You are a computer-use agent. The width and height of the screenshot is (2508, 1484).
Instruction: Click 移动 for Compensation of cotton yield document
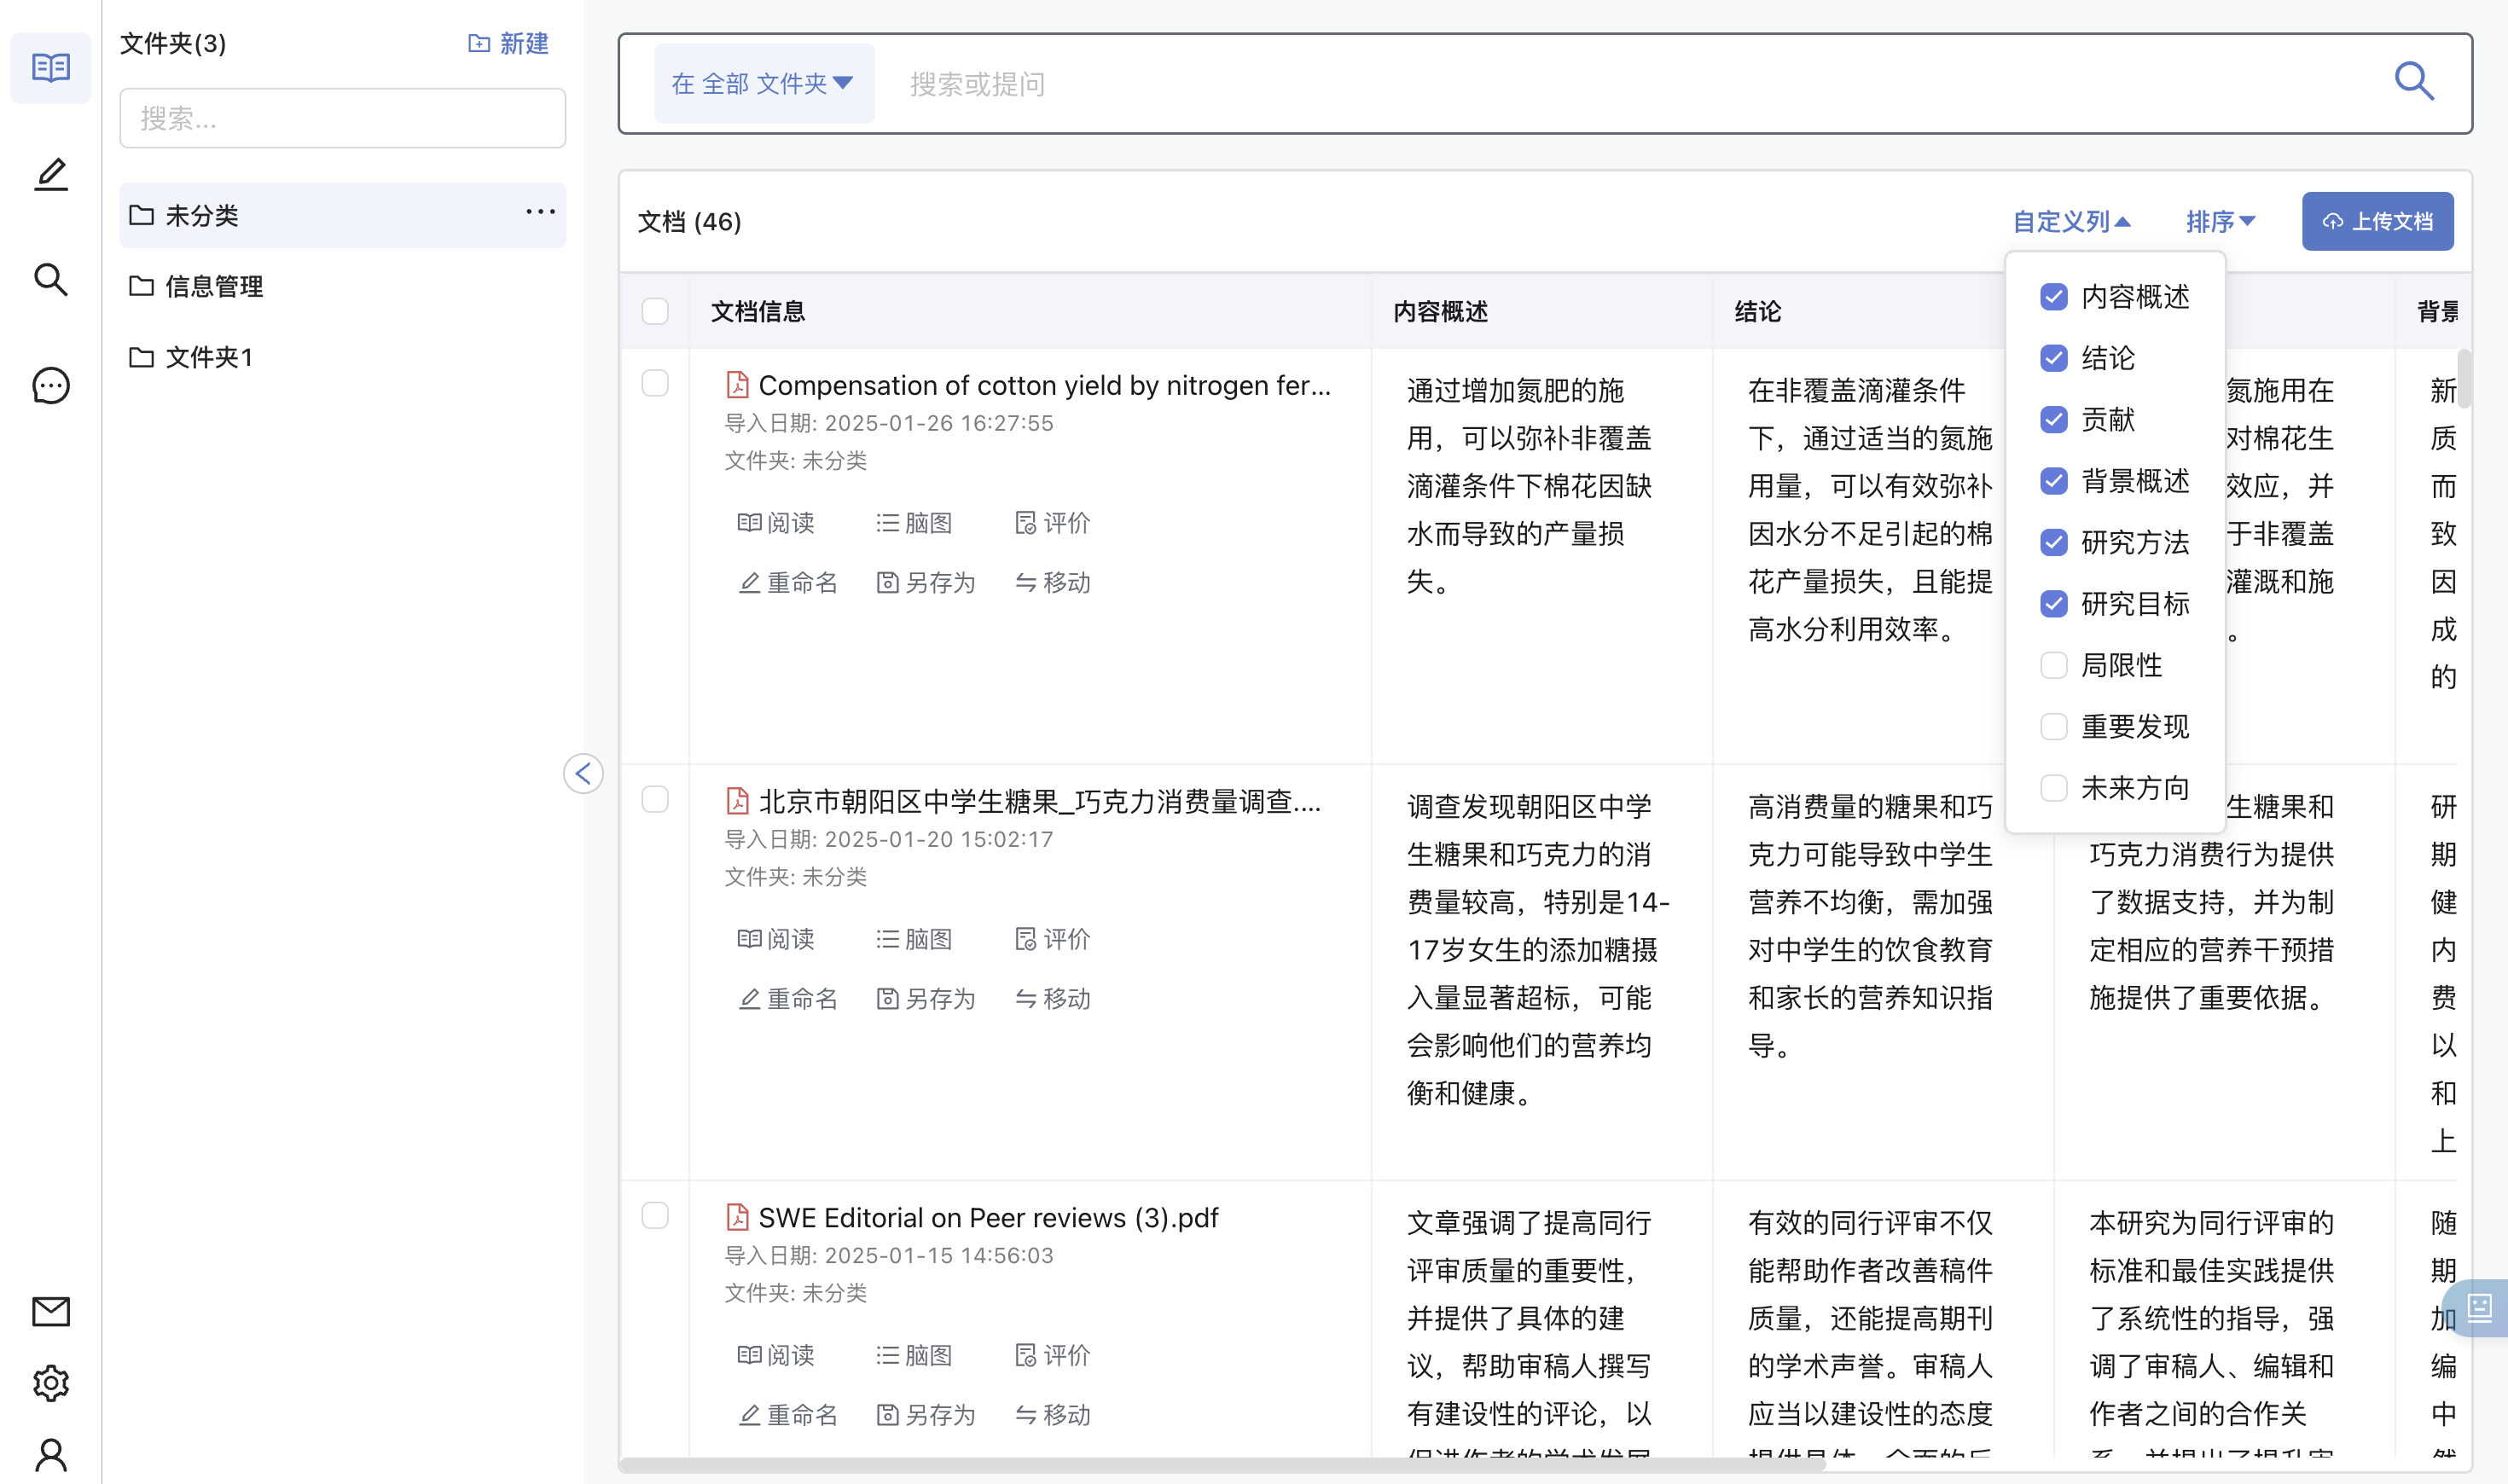1053,583
